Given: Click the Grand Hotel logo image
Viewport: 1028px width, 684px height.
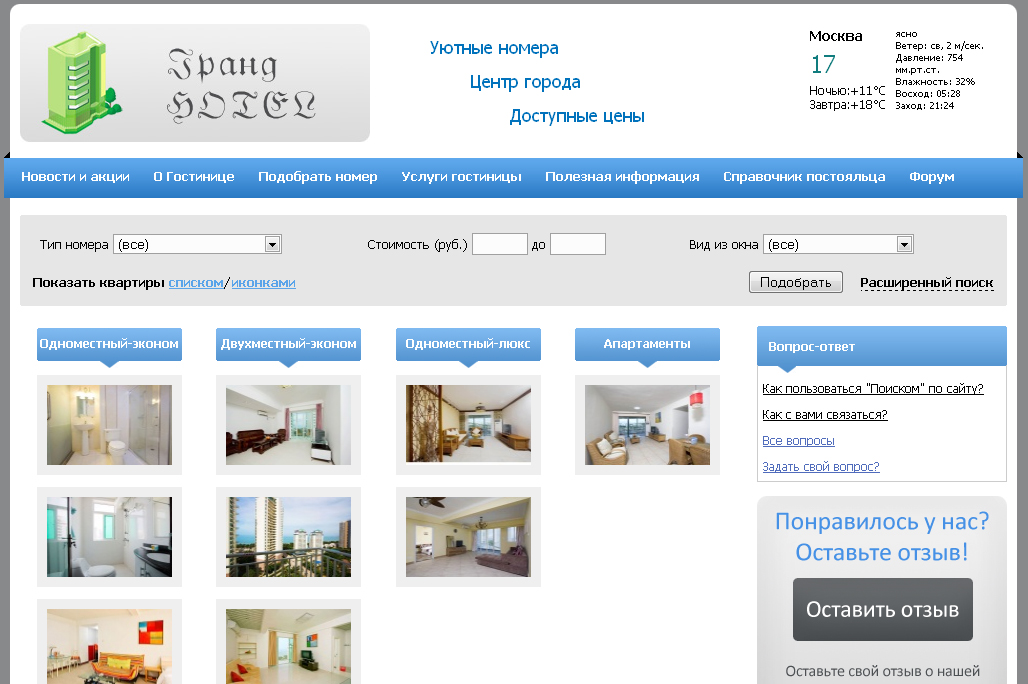Looking at the screenshot, I should (195, 84).
